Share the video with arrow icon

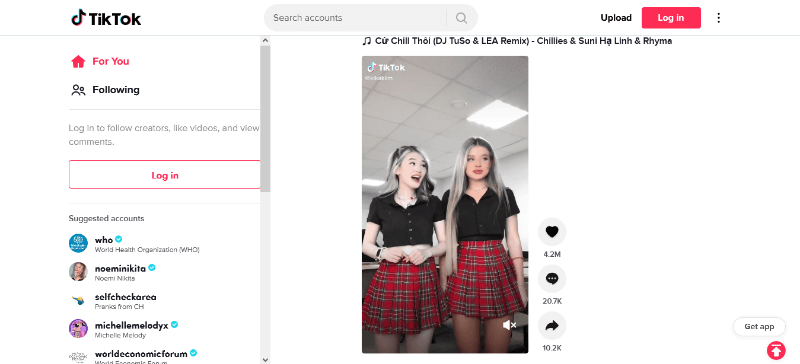[x=552, y=326]
